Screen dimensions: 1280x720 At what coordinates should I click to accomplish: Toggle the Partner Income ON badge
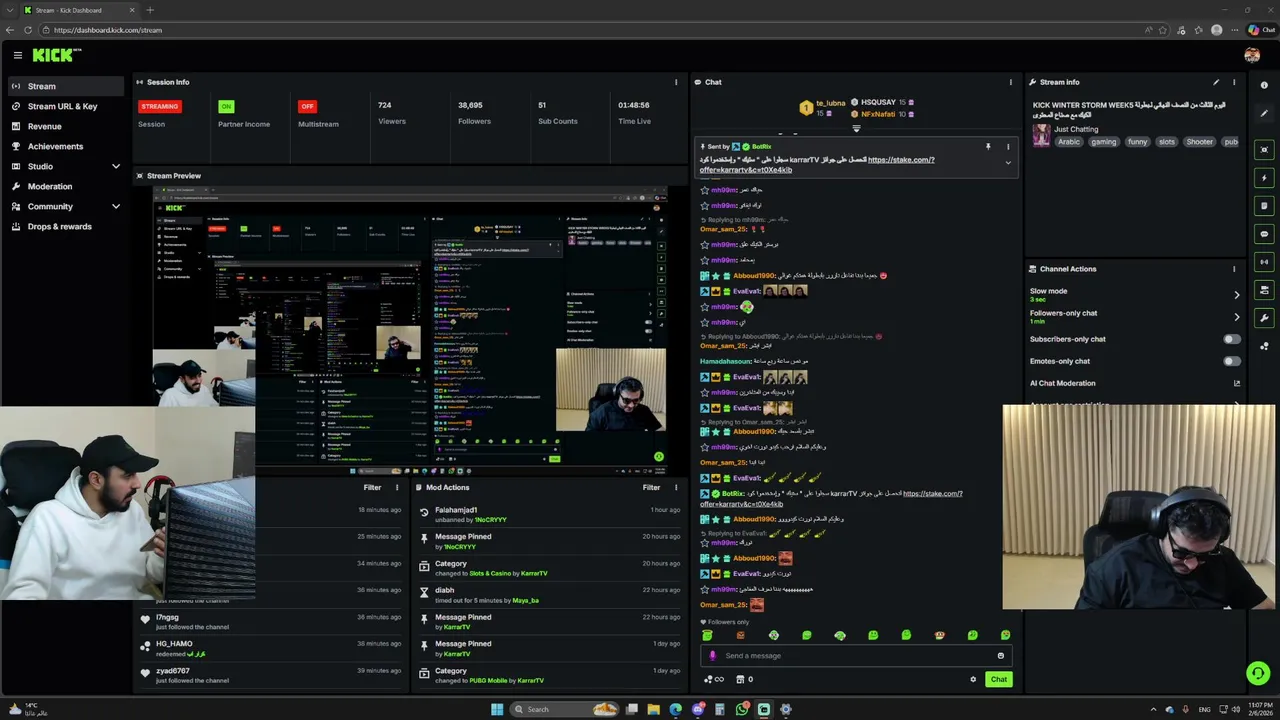click(x=226, y=106)
